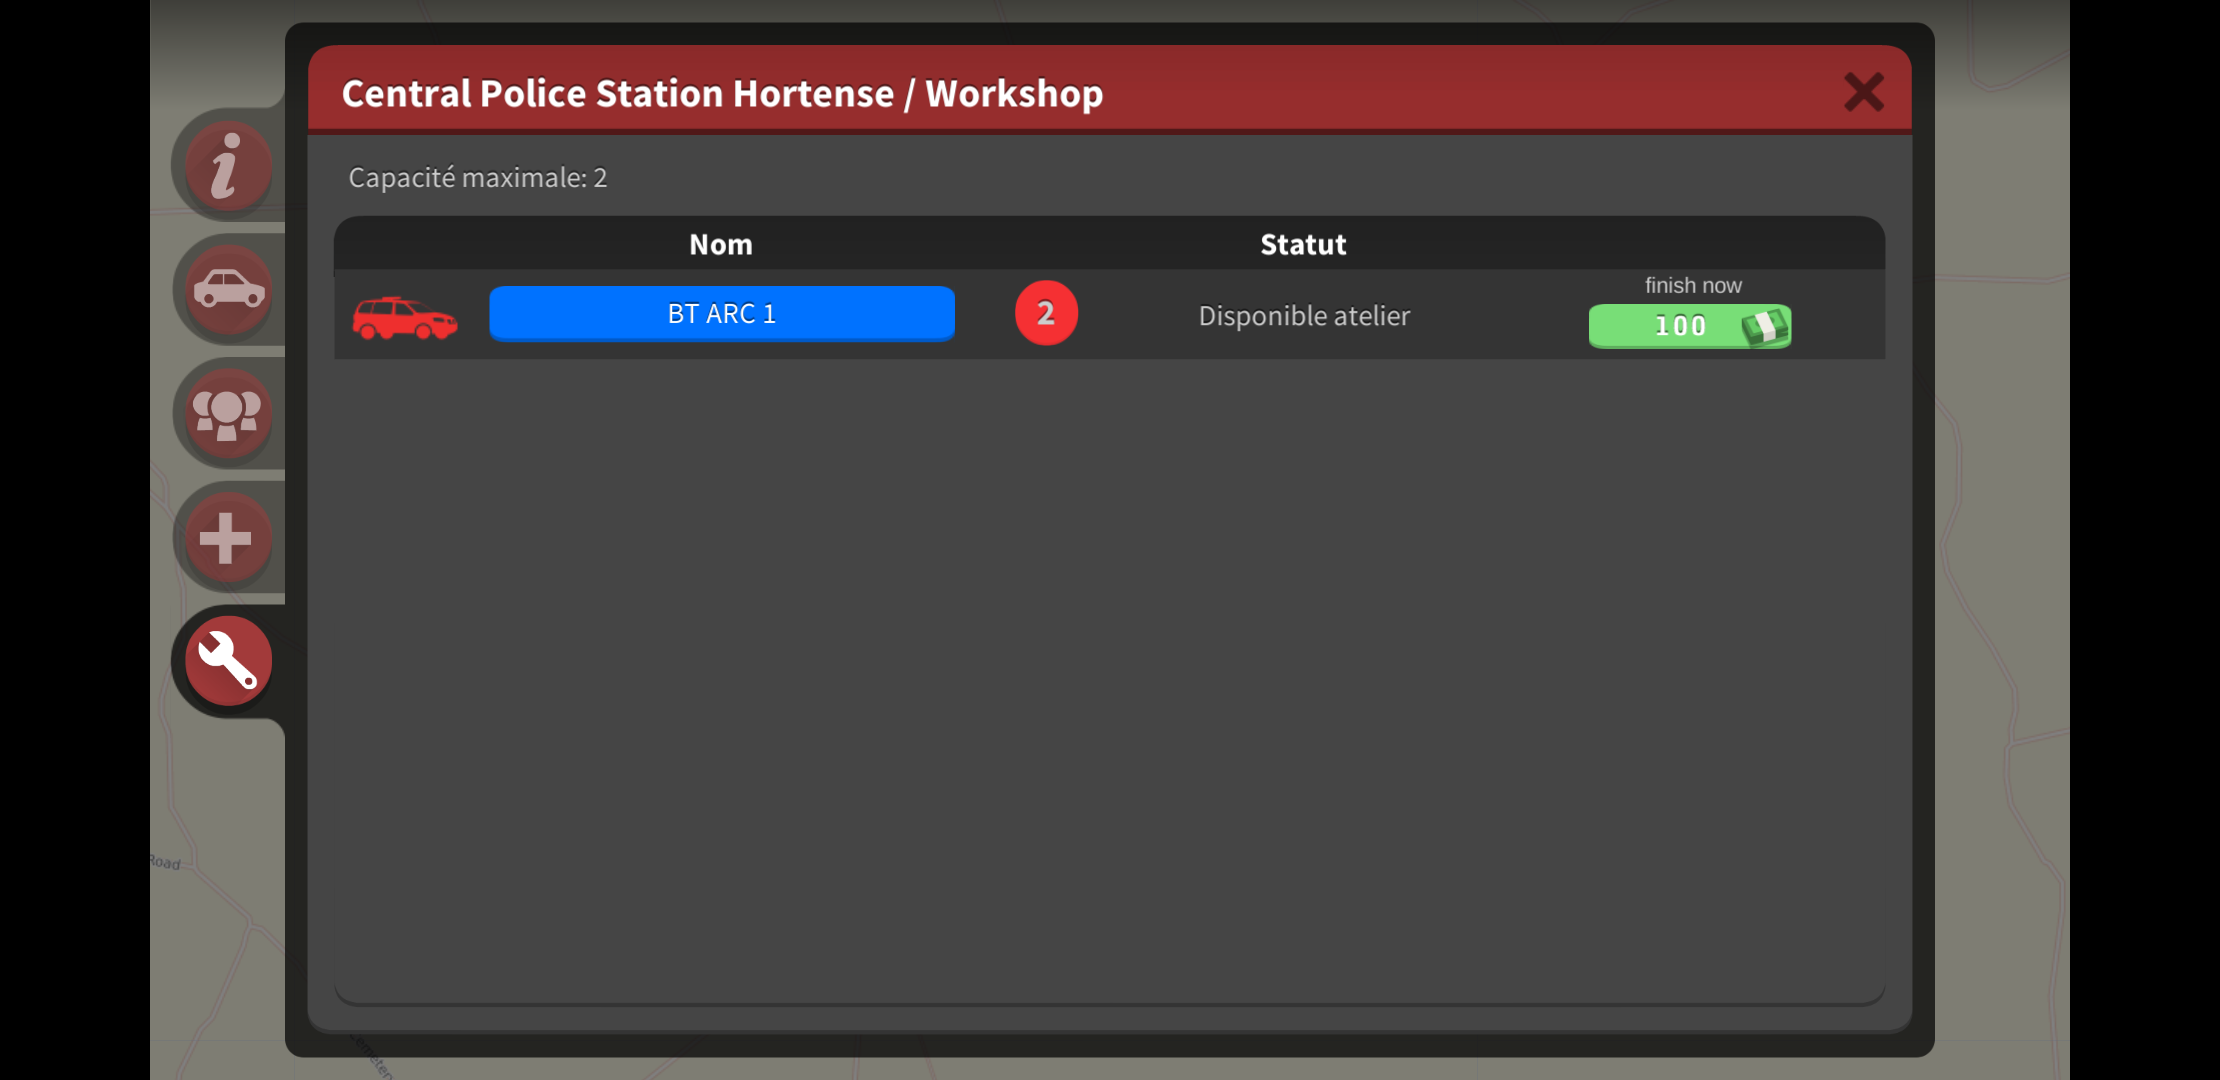
Task: Finish repair now for 100 cash
Action: tap(1690, 326)
